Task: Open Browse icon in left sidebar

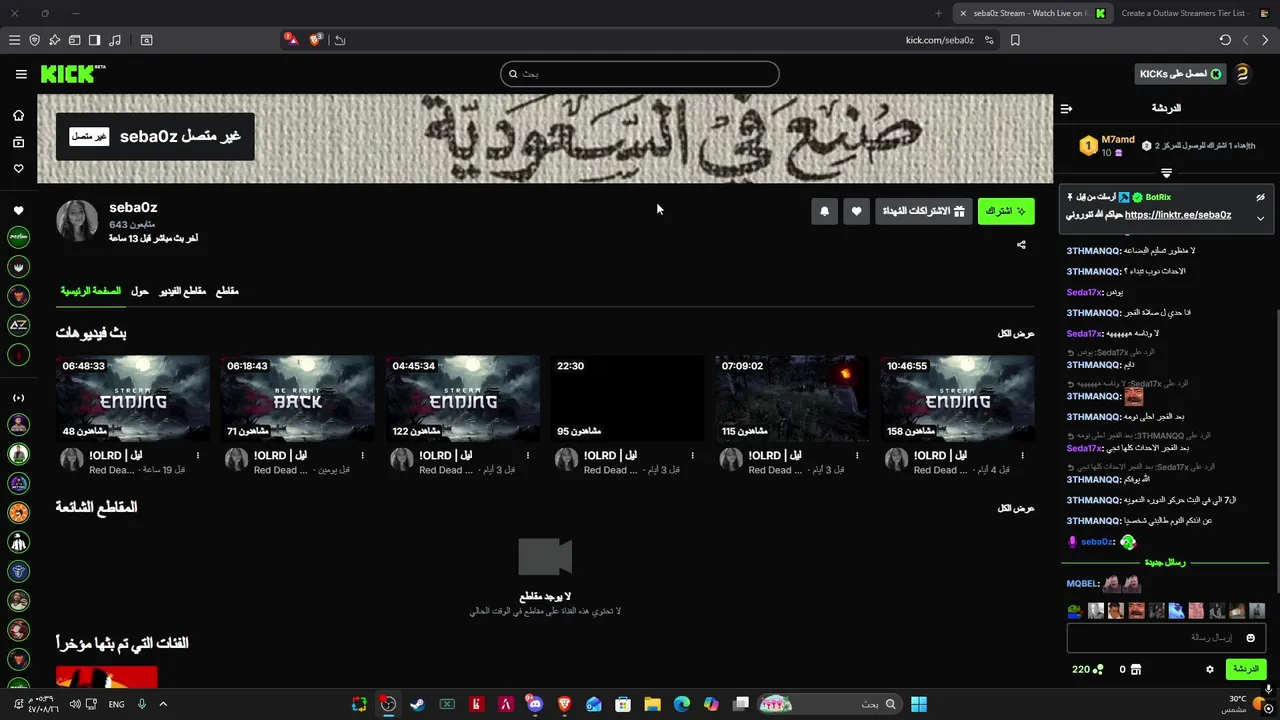Action: [x=18, y=142]
